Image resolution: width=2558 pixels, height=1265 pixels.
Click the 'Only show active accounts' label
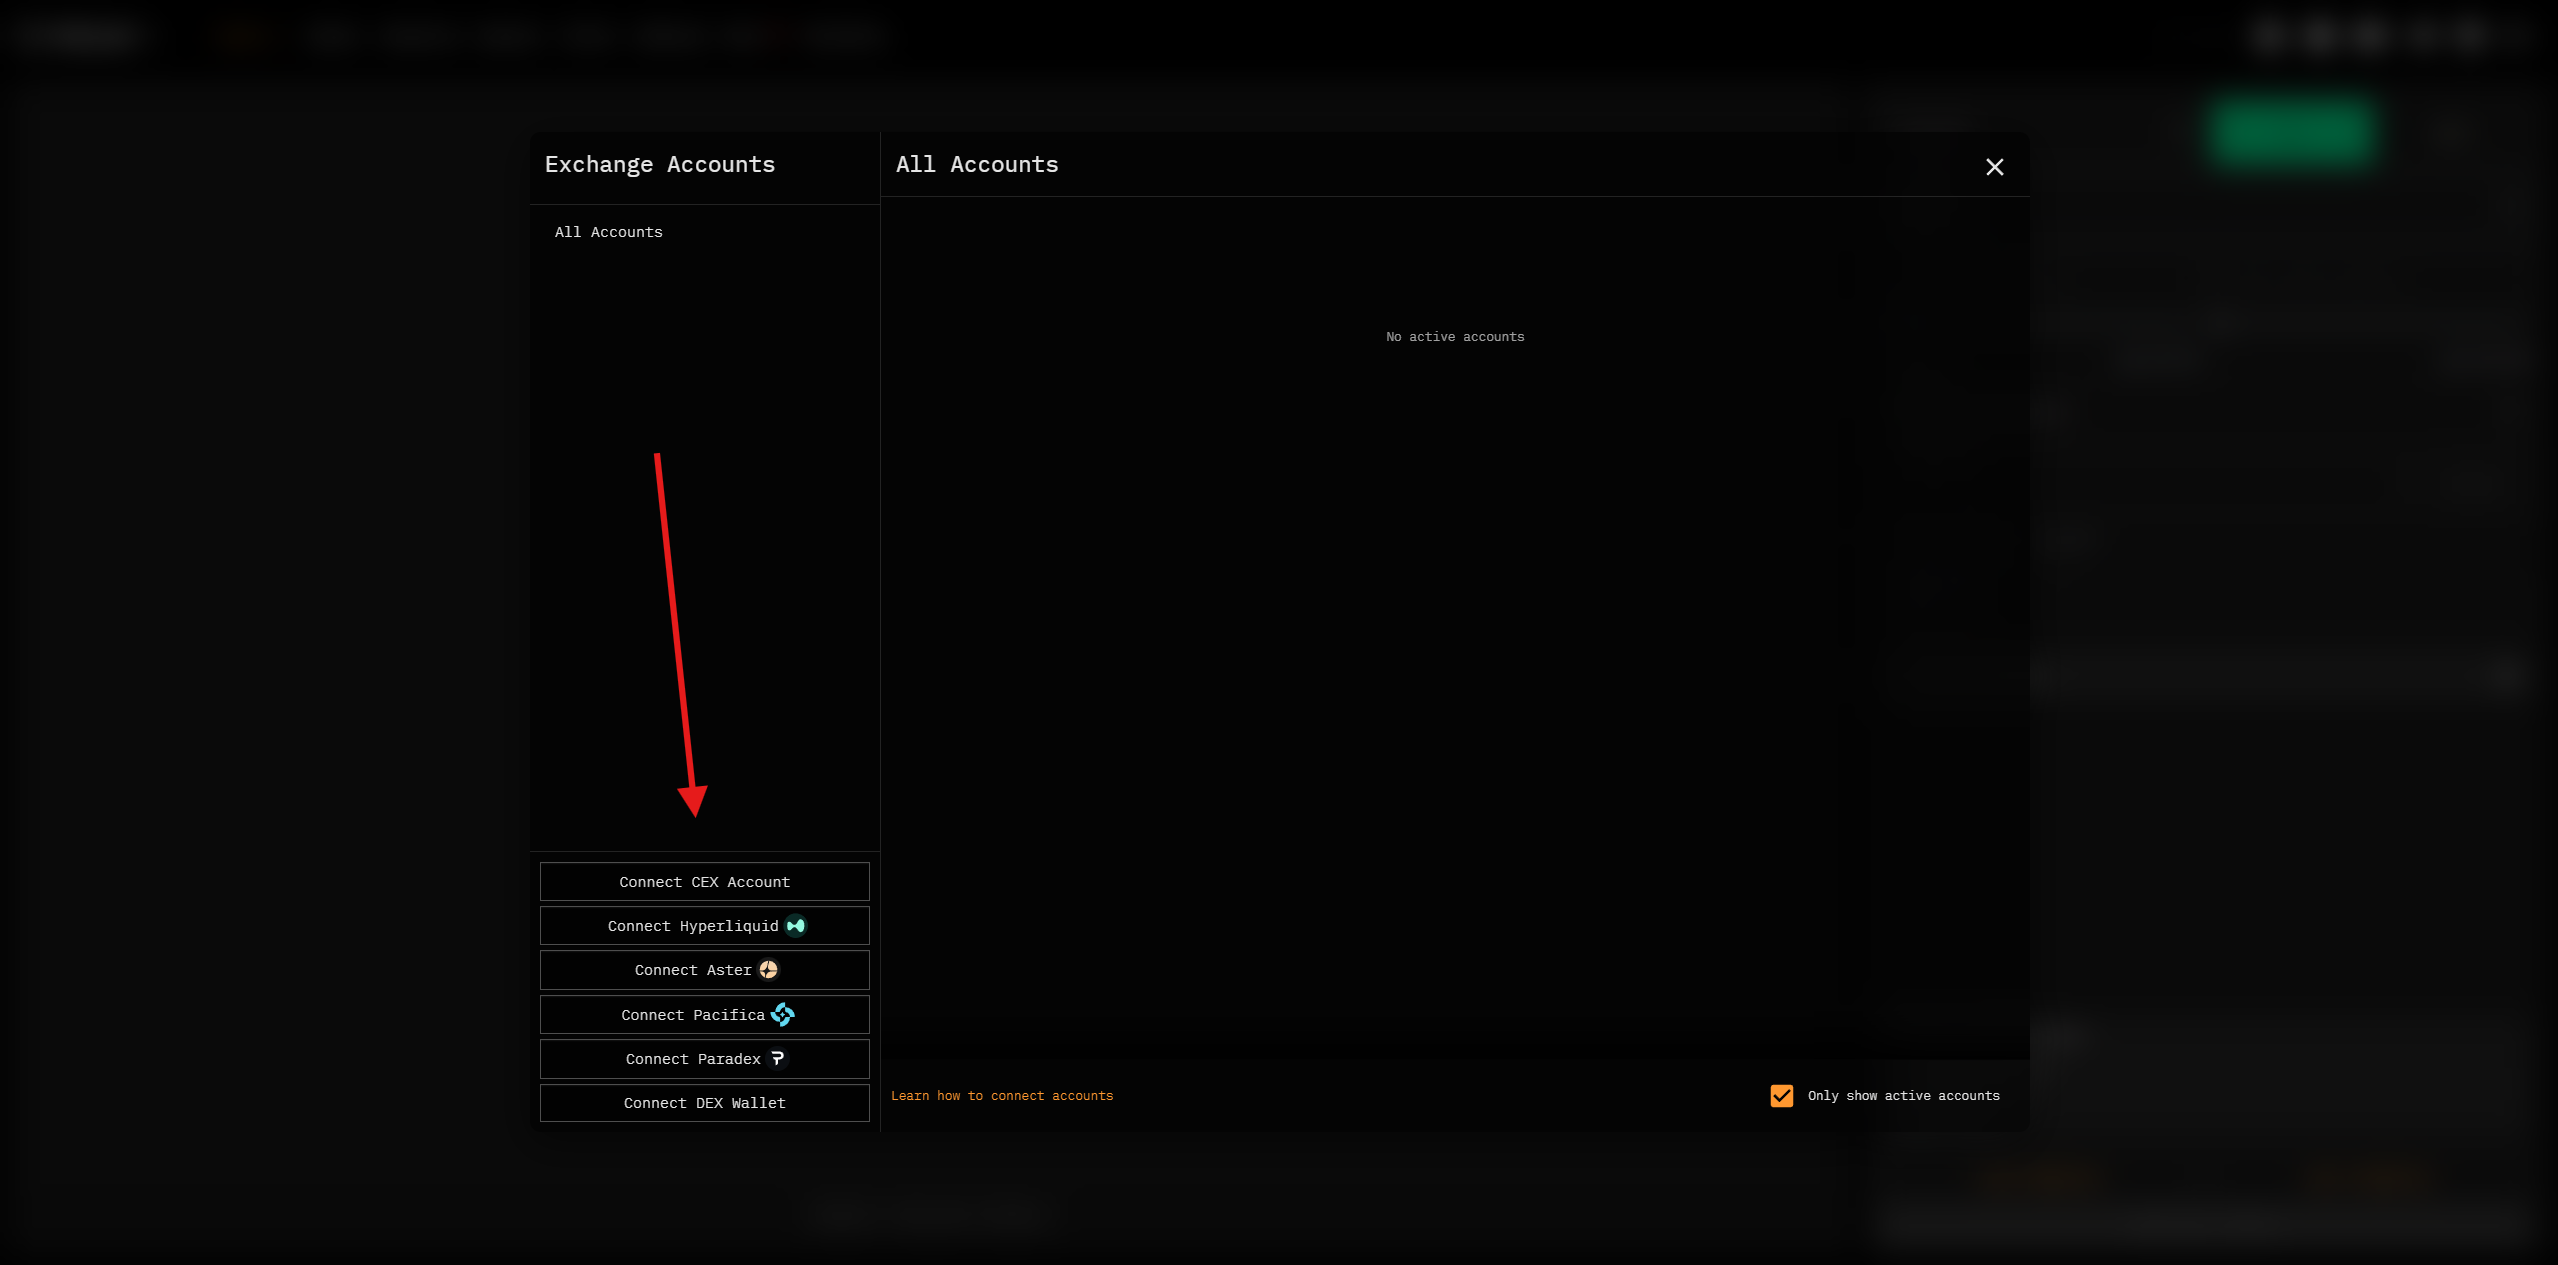pyautogui.click(x=1903, y=1096)
